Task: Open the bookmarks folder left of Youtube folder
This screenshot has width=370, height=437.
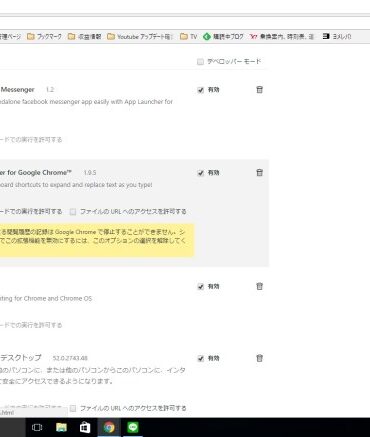Action: (x=85, y=37)
